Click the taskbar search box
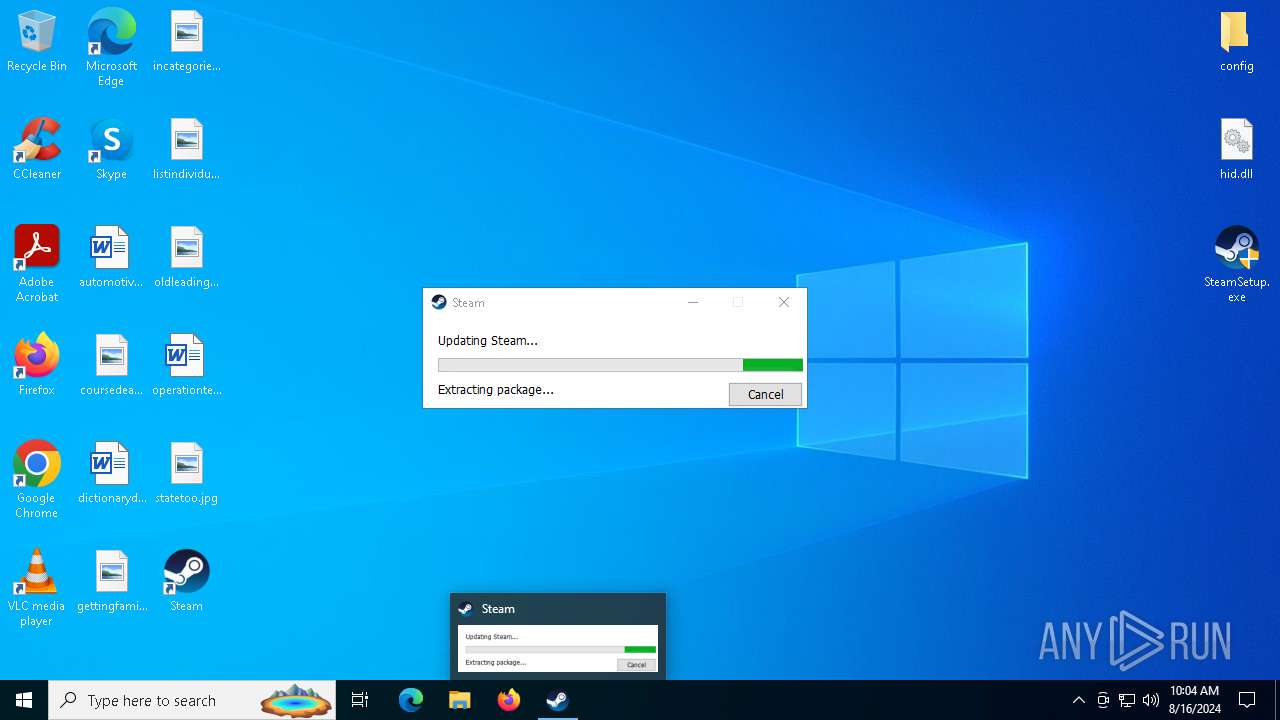This screenshot has width=1280, height=720. [194, 700]
